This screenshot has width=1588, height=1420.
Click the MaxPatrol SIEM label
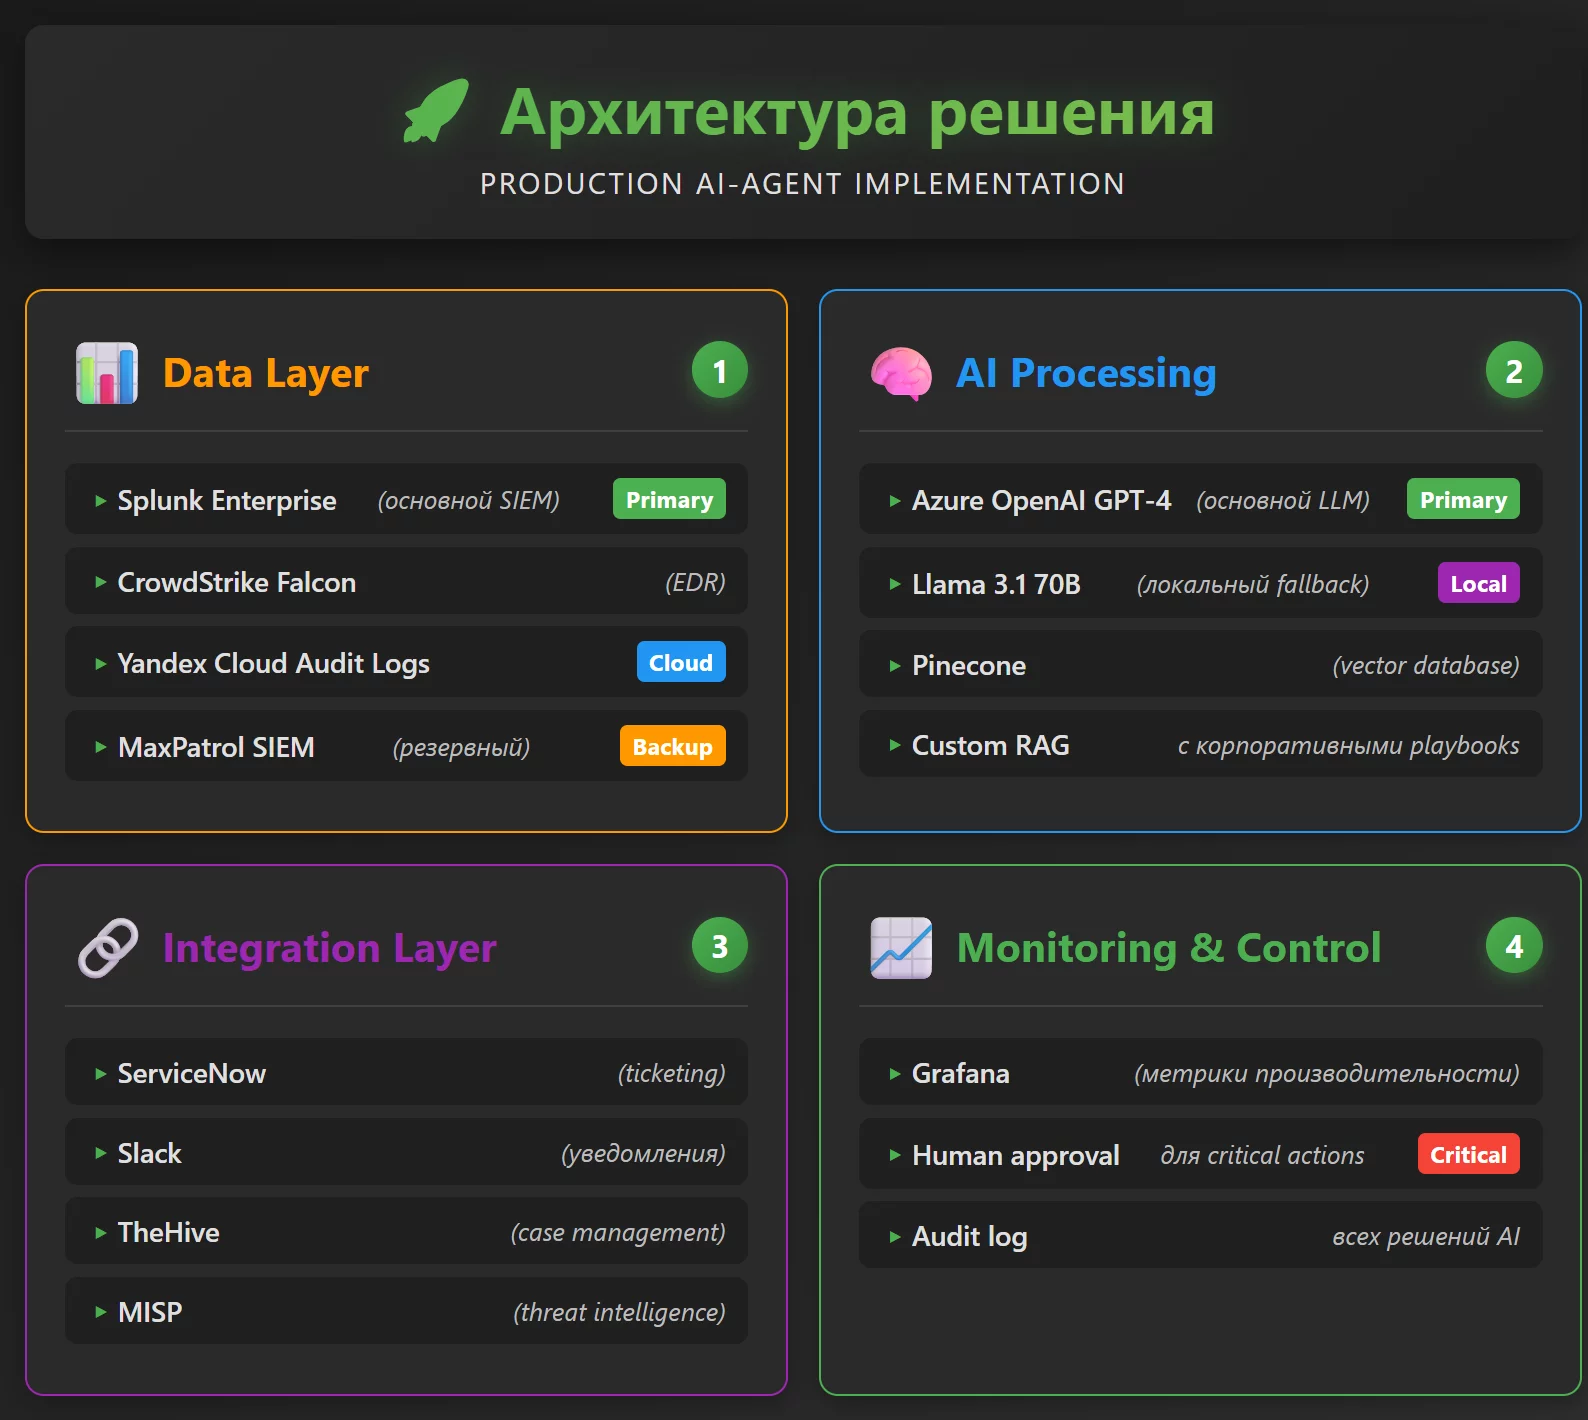(x=216, y=747)
